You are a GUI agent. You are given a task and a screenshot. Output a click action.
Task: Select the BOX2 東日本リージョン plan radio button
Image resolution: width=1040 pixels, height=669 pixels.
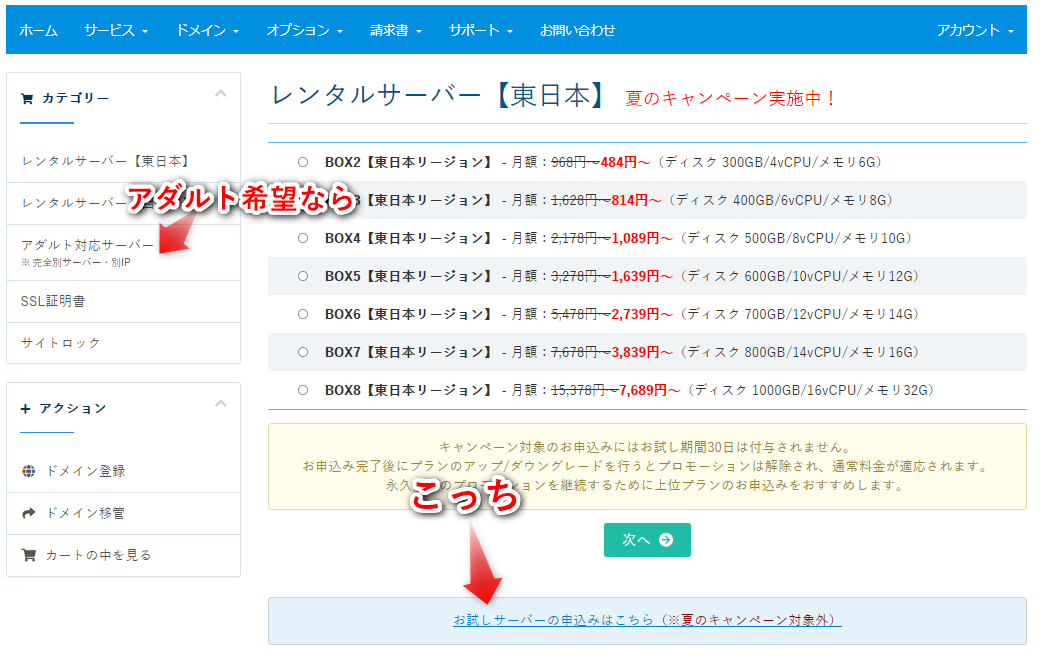302,162
